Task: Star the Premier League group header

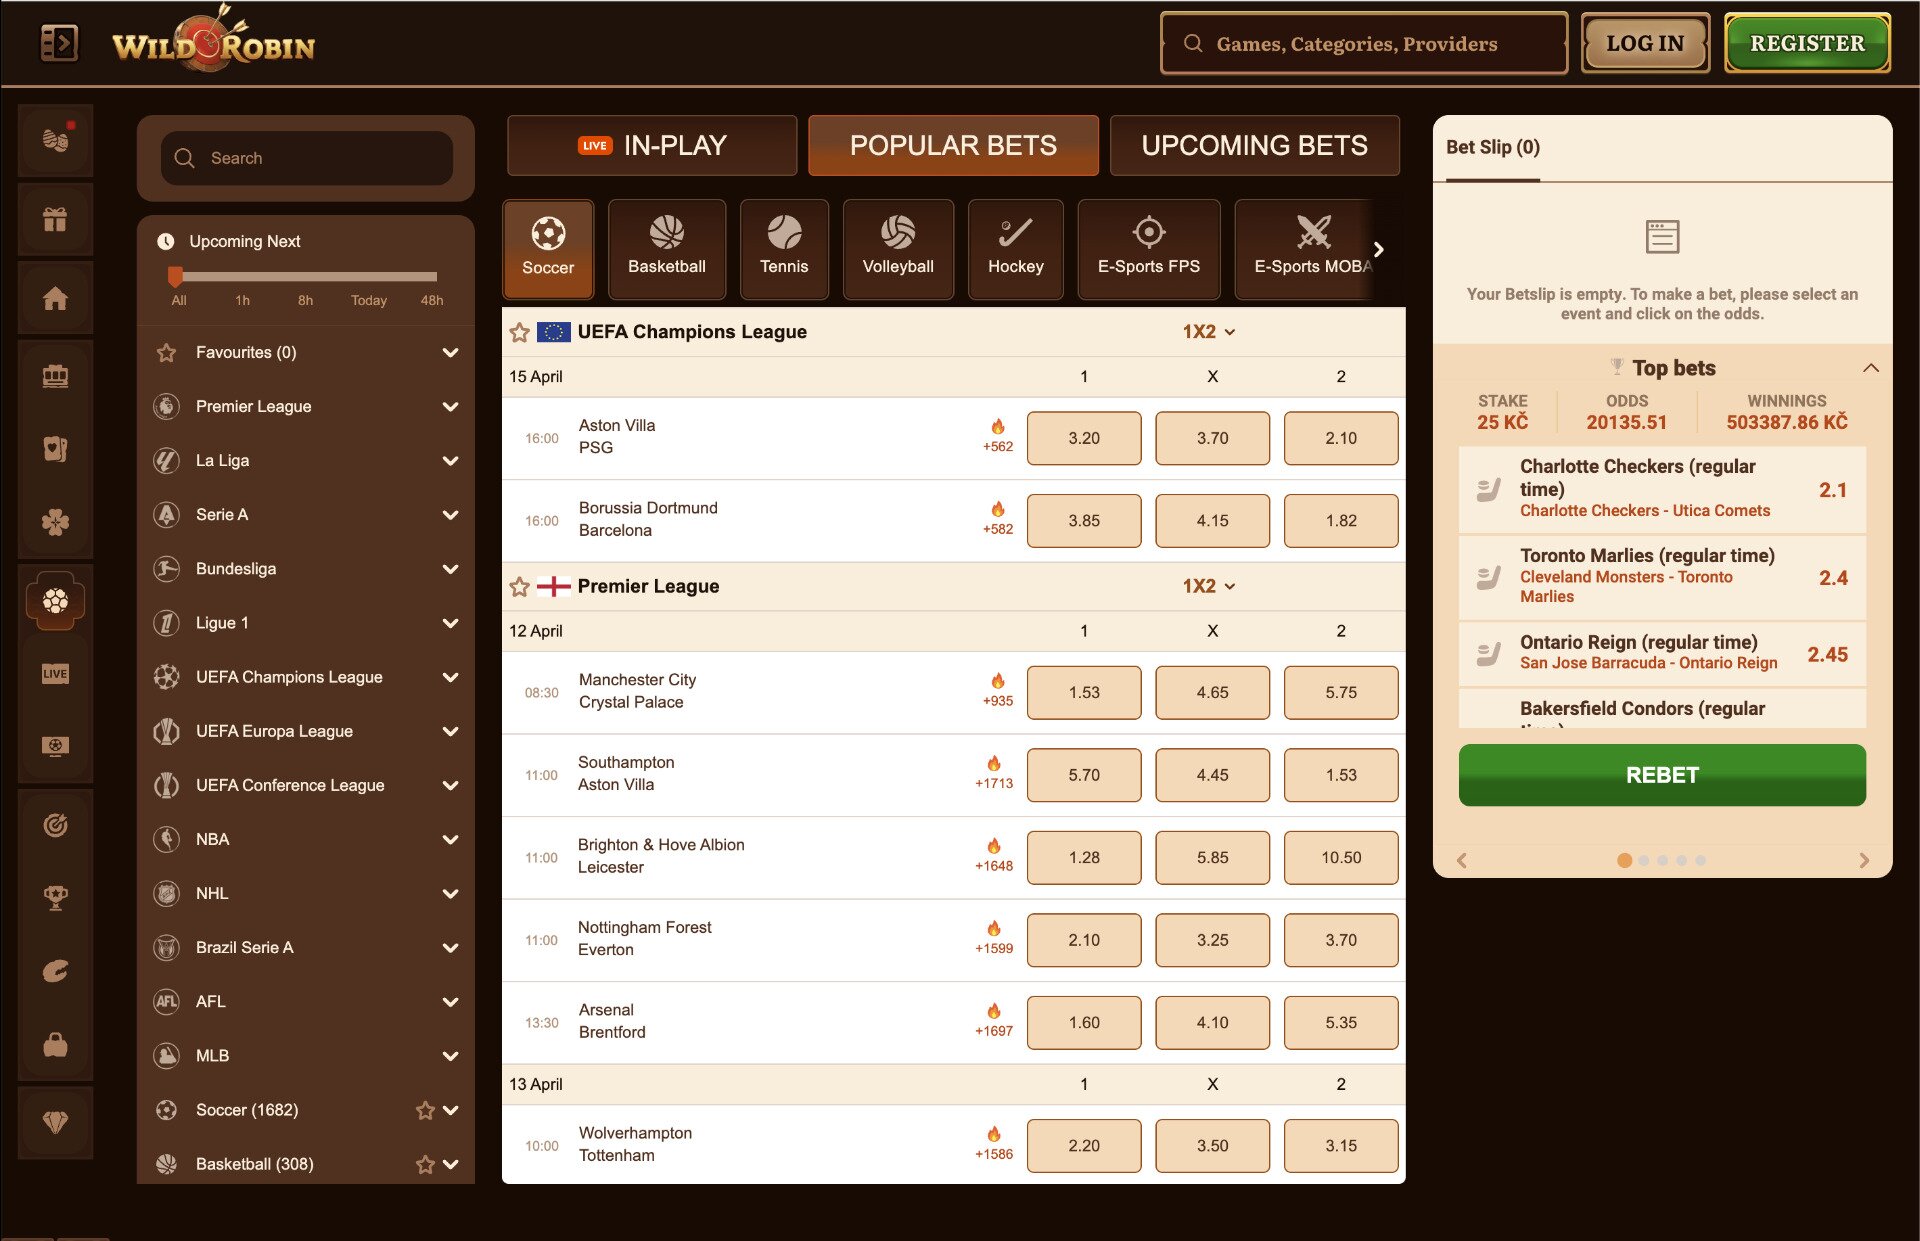Action: point(519,587)
